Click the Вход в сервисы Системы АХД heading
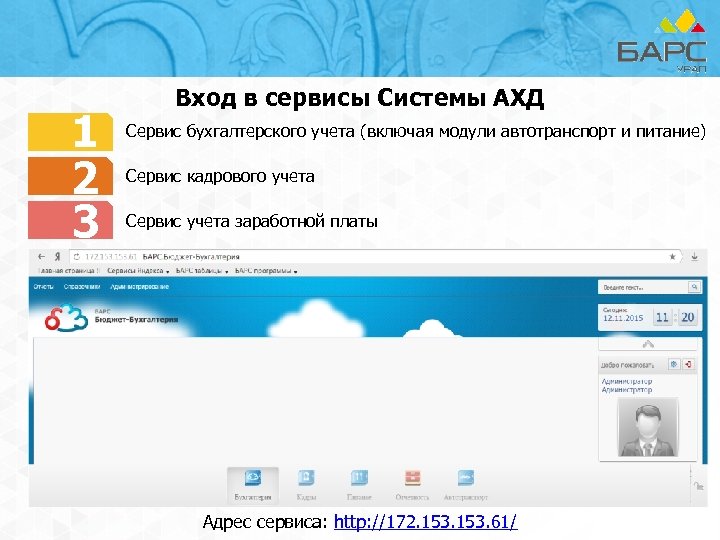Viewport: 720px width, 540px height. click(x=360, y=98)
